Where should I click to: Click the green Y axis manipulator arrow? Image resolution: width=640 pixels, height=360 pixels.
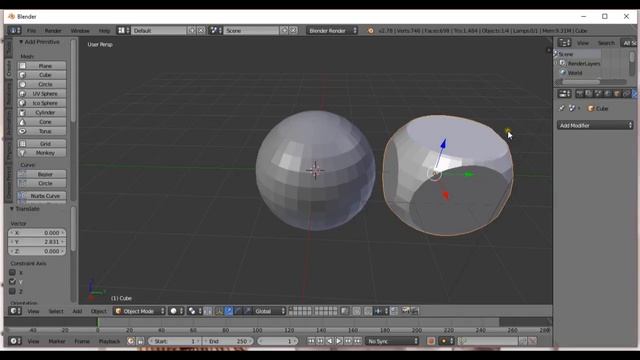(469, 174)
